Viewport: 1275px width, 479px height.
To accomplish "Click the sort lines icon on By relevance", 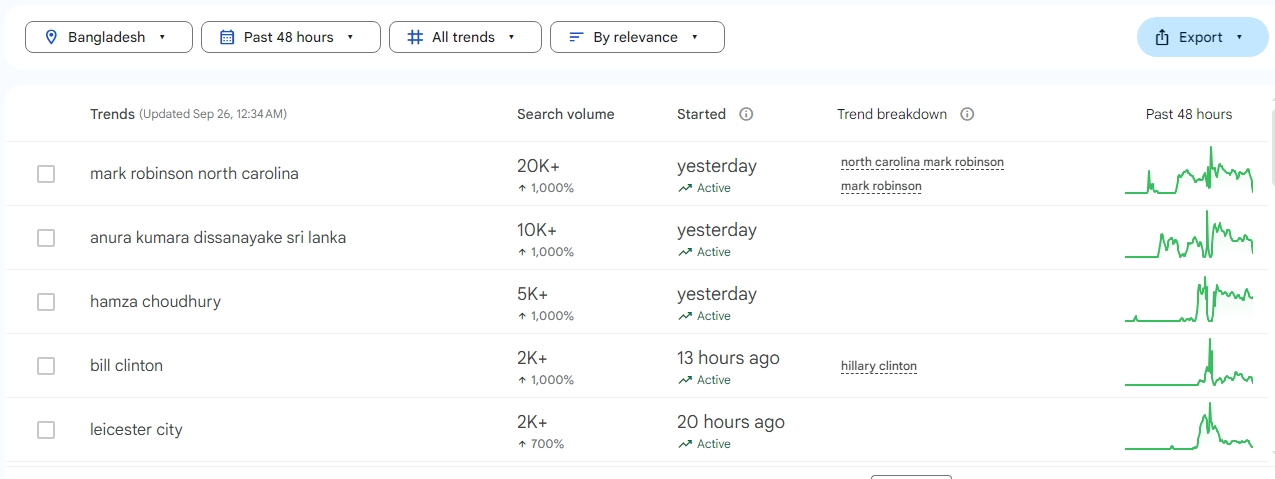I will (576, 37).
